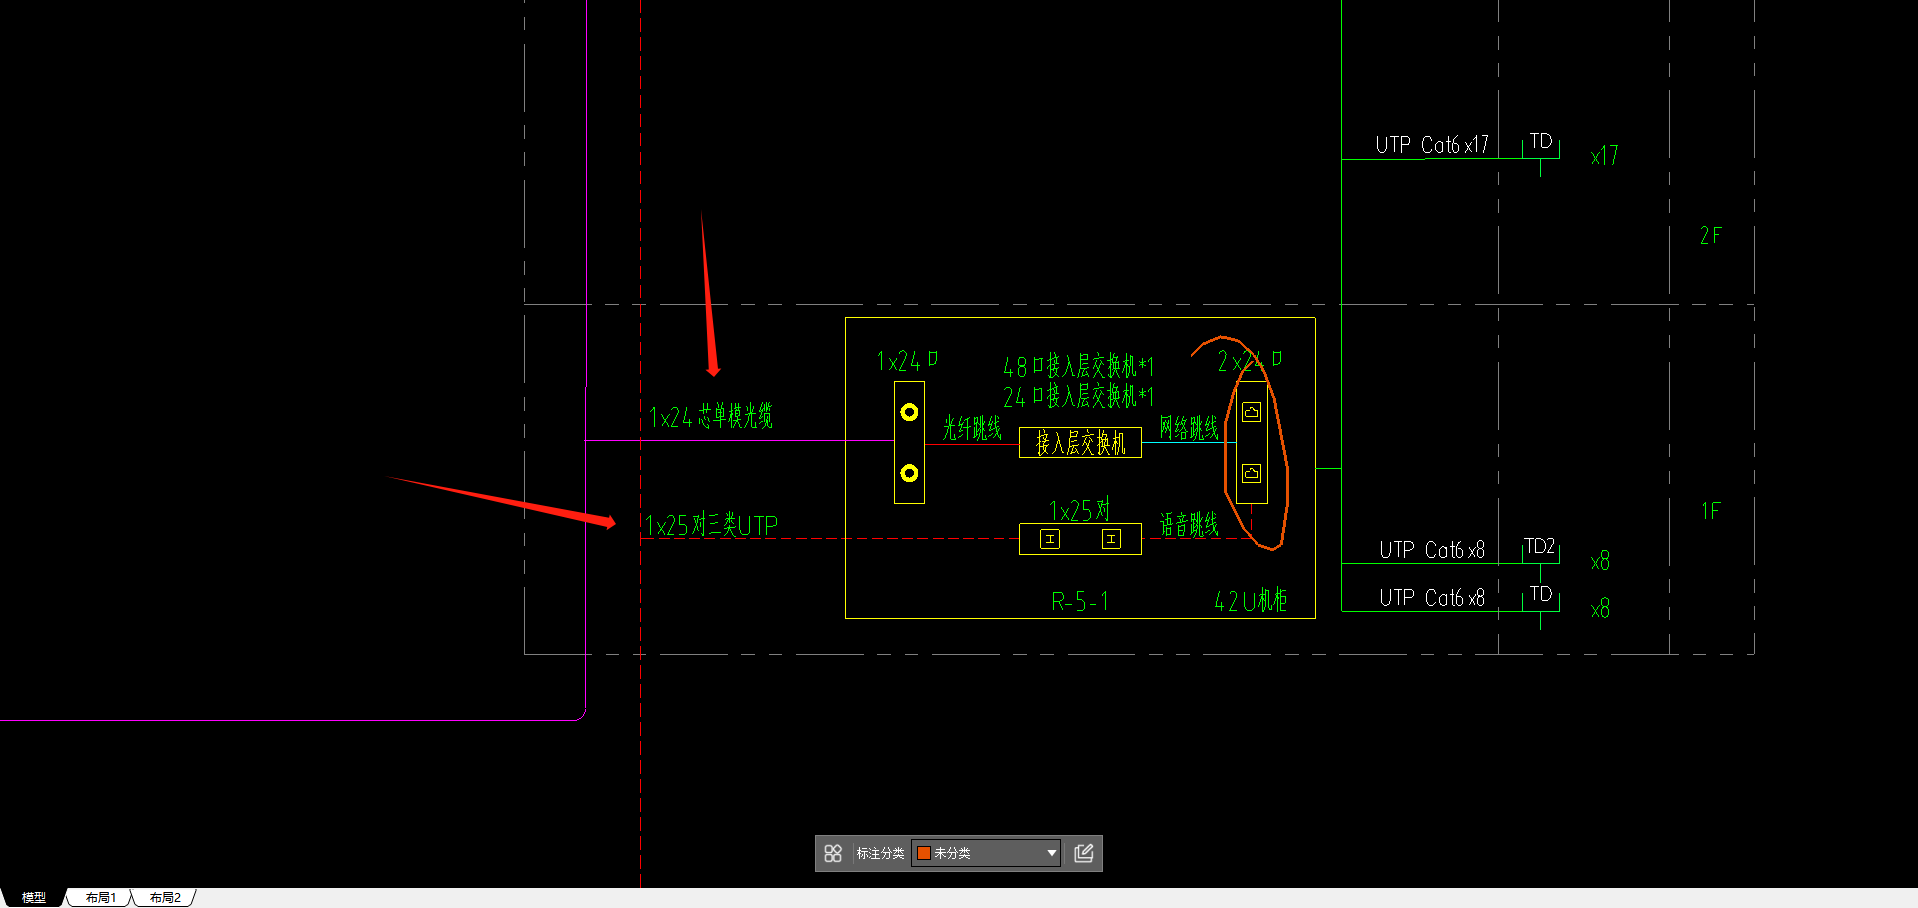
Task: Select the 1F floor label
Action: 1711,511
